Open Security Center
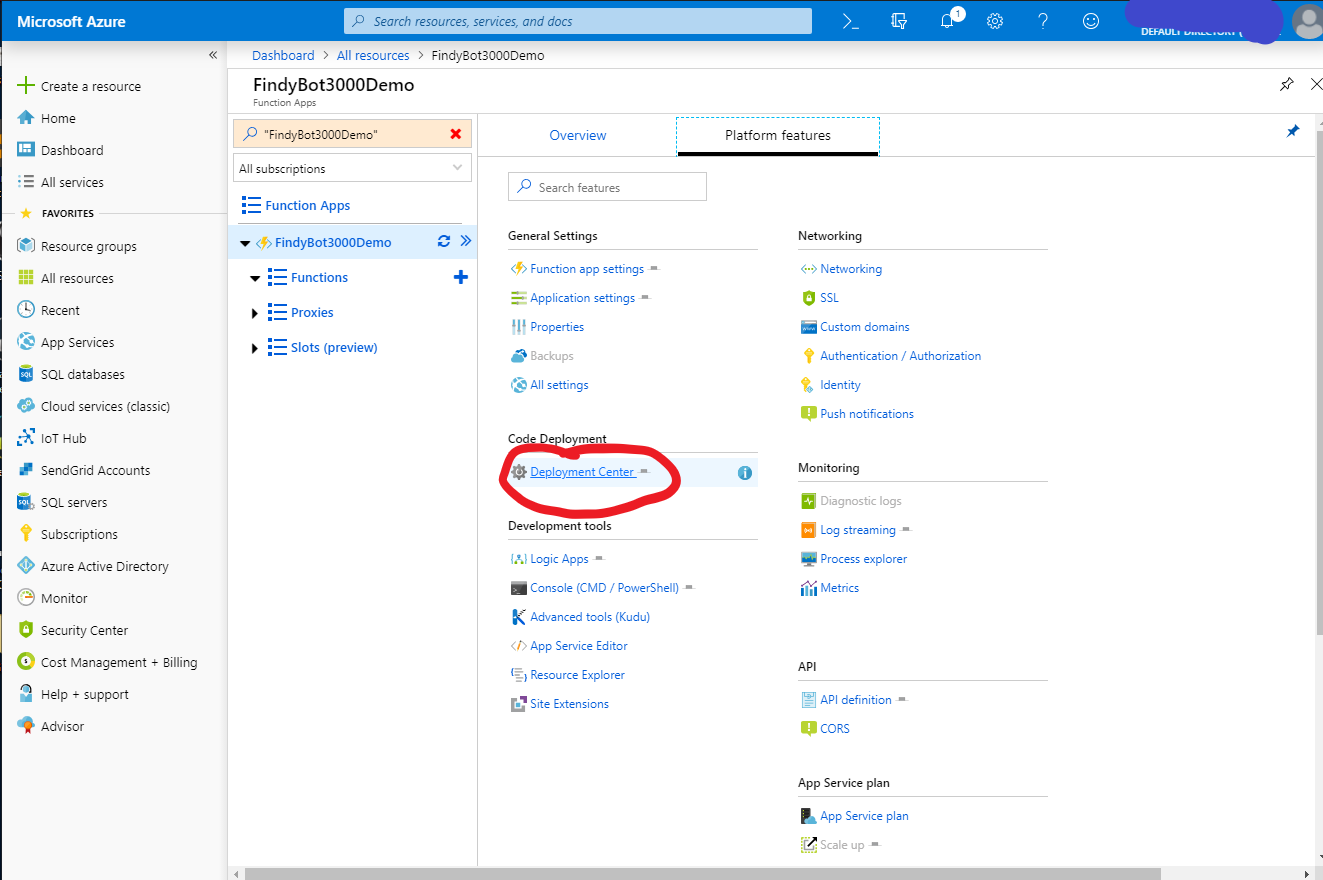This screenshot has width=1323, height=880. click(x=84, y=630)
